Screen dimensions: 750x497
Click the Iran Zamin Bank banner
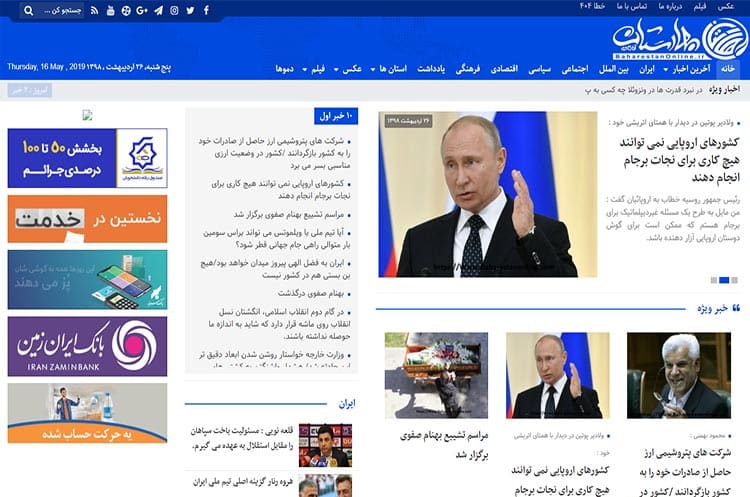point(88,346)
